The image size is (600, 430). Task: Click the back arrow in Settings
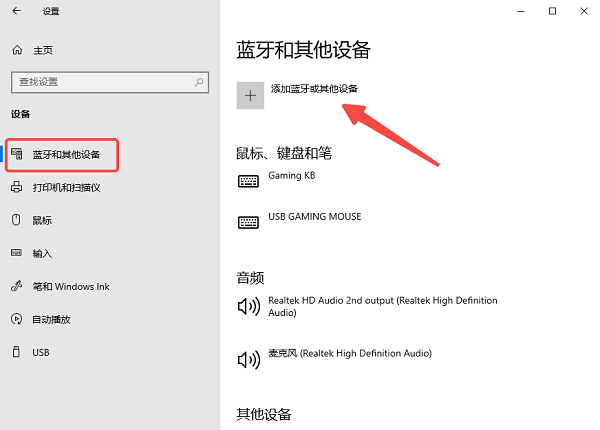point(16,11)
